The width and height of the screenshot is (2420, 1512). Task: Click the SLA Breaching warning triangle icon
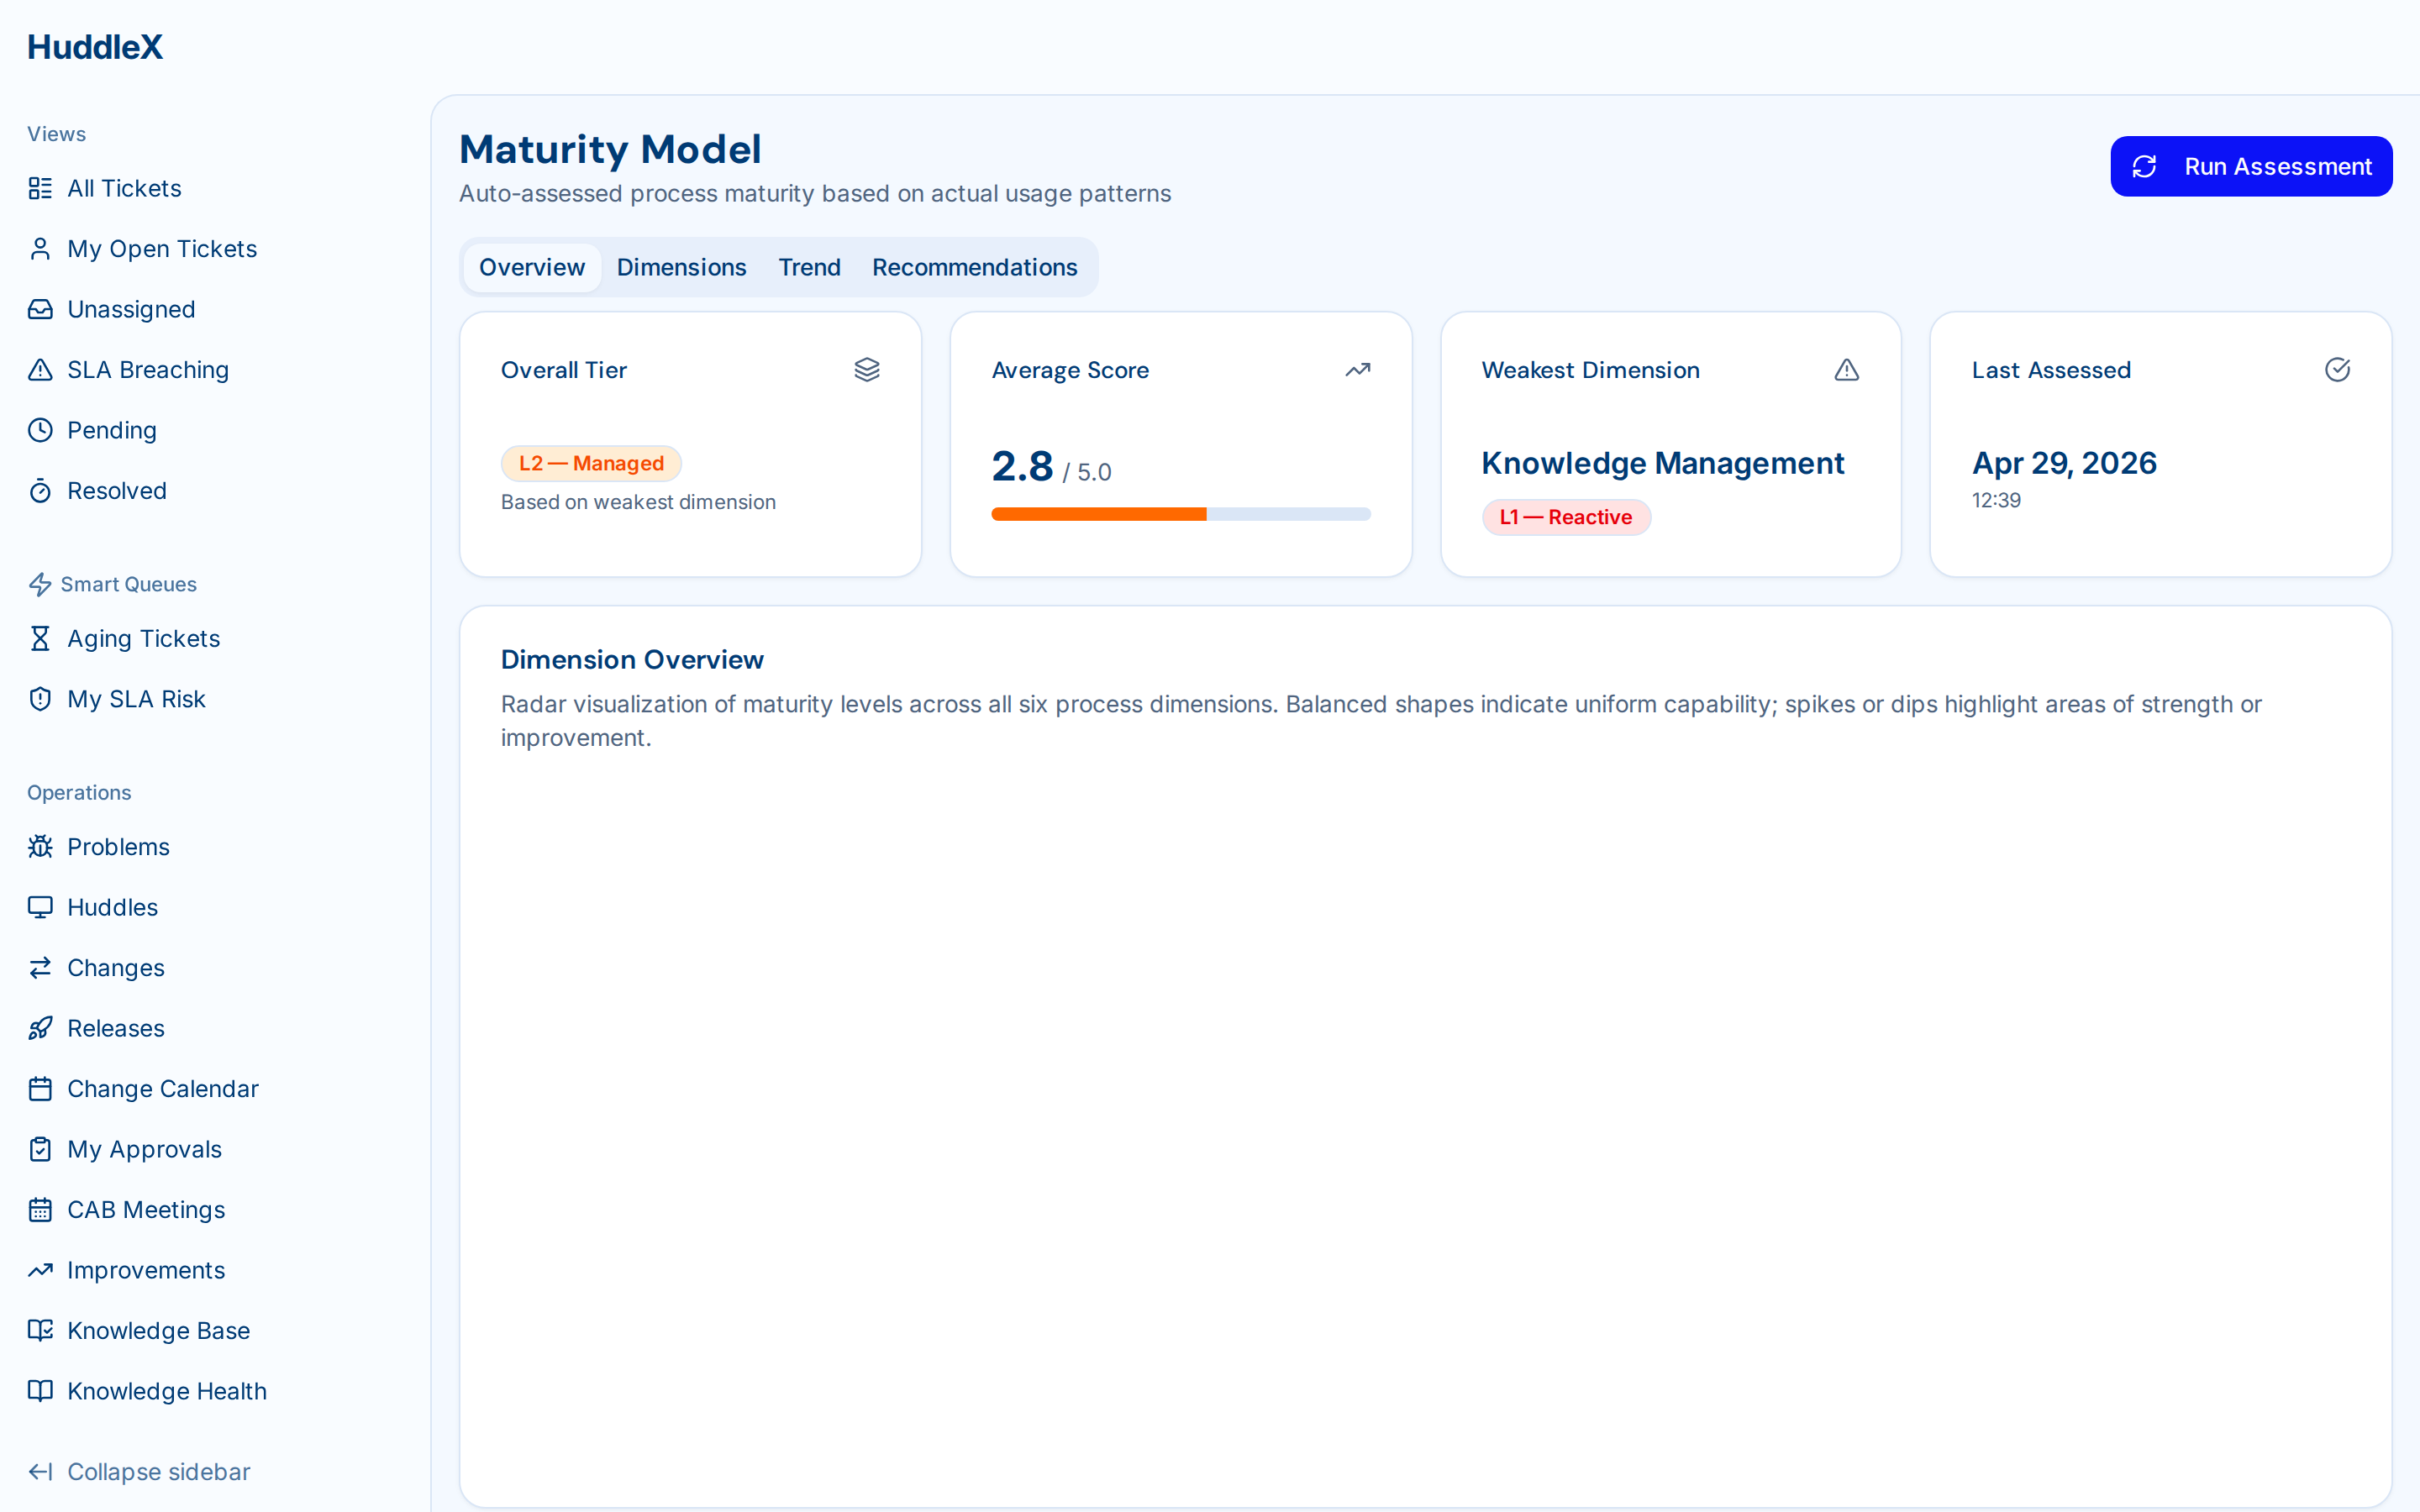coord(40,370)
